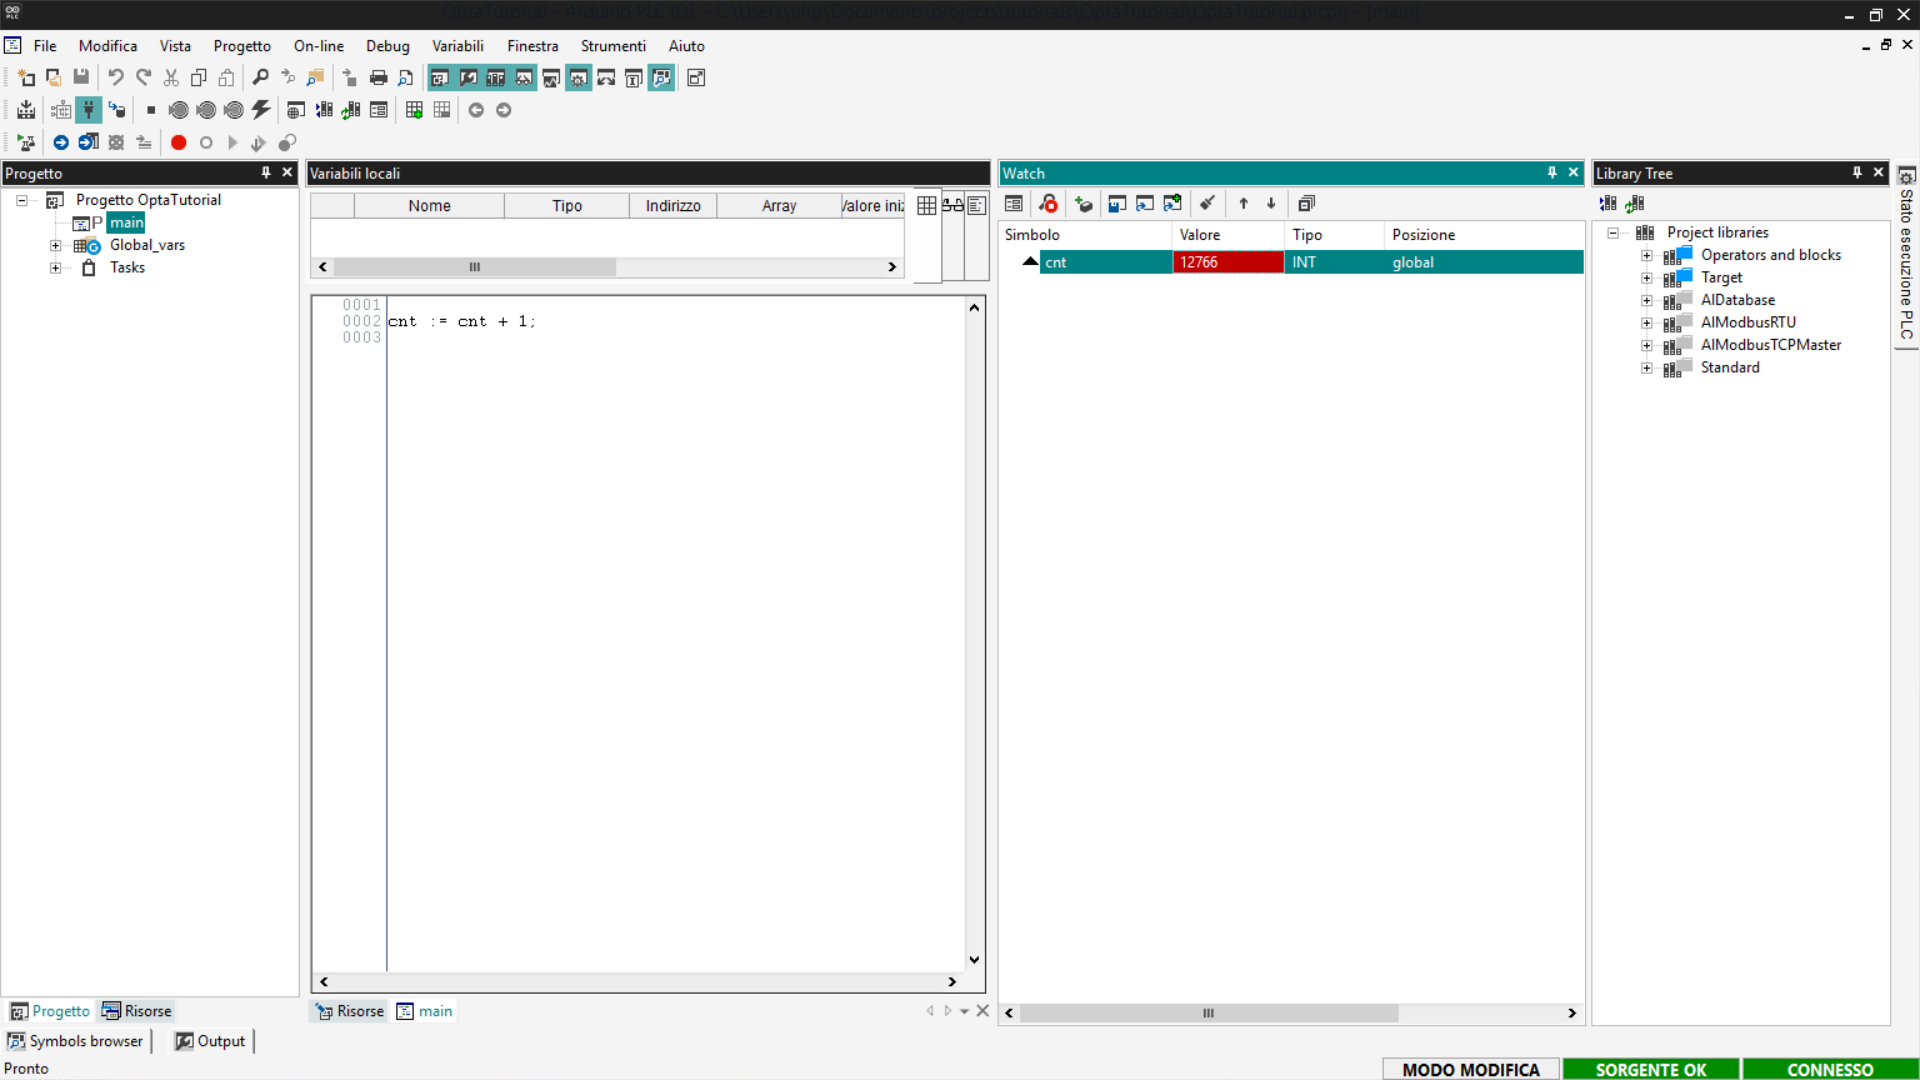
Task: Click the lightning bolt icon
Action: 261,110
